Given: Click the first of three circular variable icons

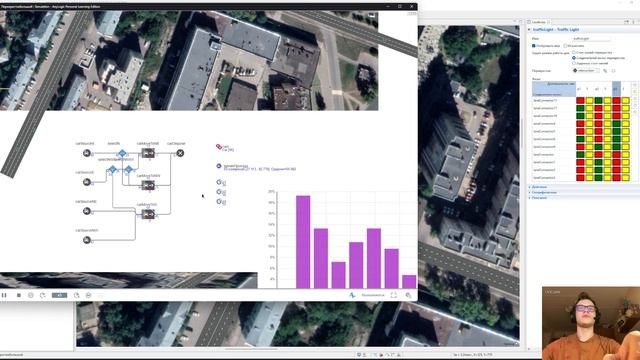Looking at the screenshot, I should coord(219,182).
